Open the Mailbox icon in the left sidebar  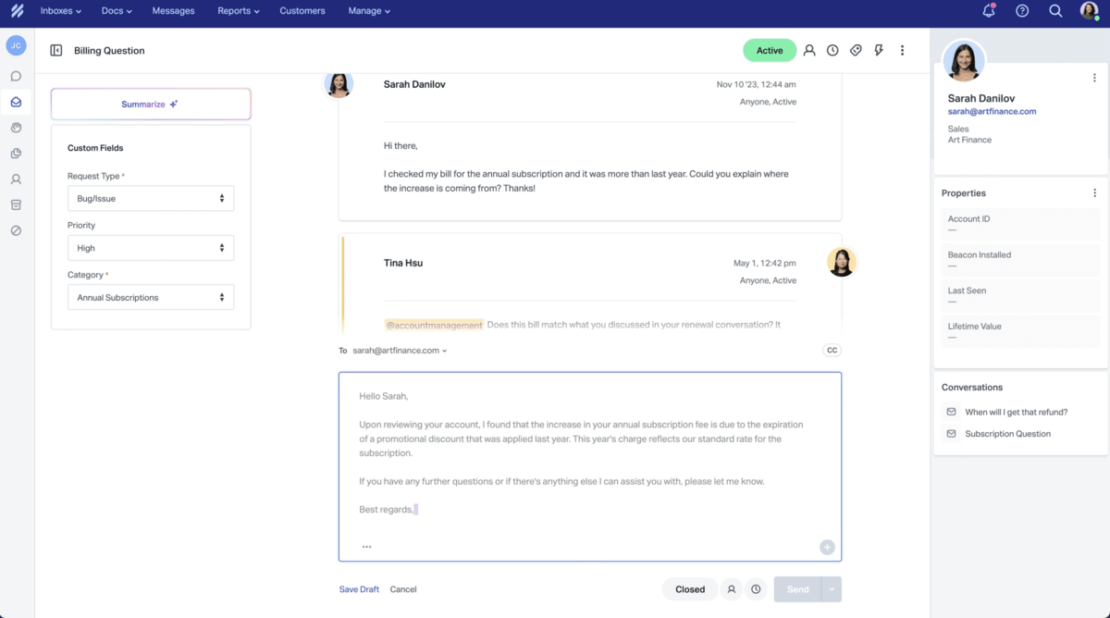[15, 101]
